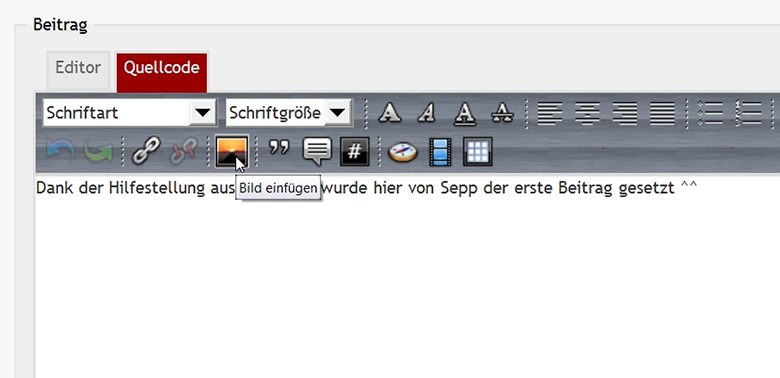Click the speech bubble icon

tap(317, 152)
